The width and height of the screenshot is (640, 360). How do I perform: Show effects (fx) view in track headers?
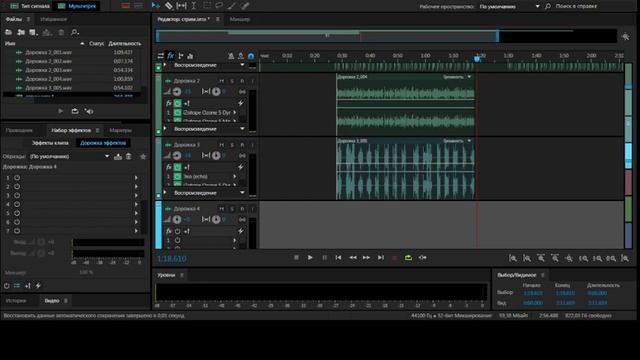click(171, 56)
